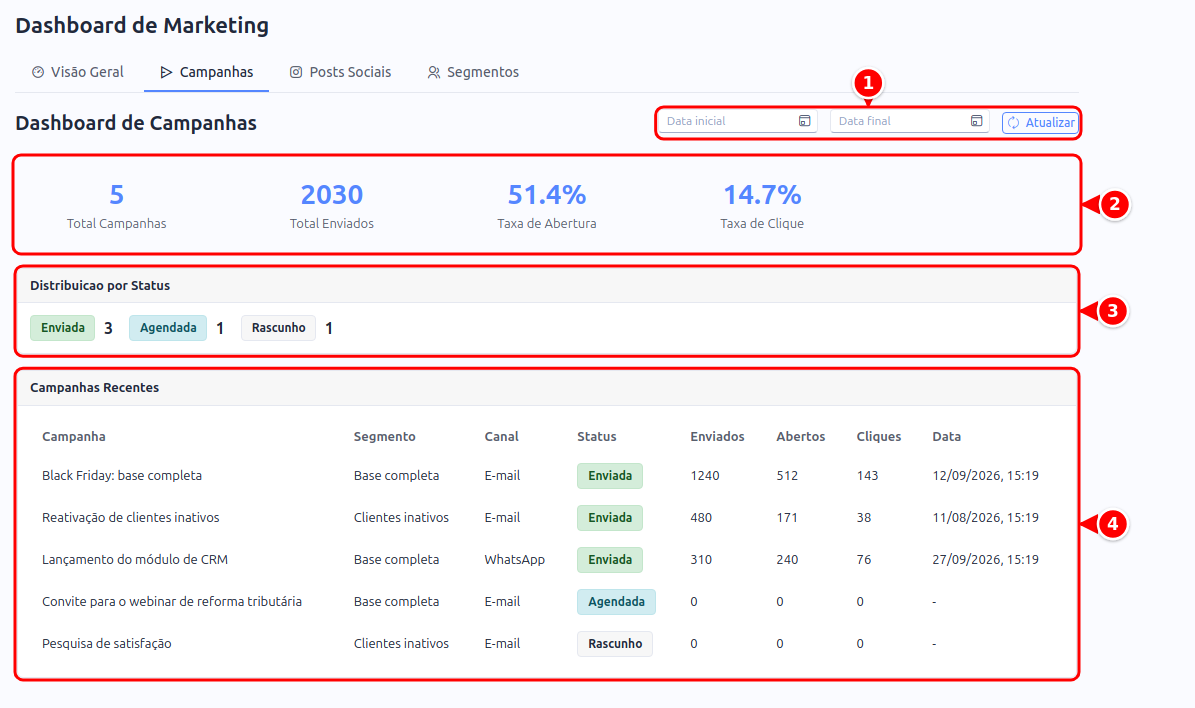Select the Black Friday: base completa campaign
This screenshot has height=708, width=1195.
pyautogui.click(x=122, y=476)
